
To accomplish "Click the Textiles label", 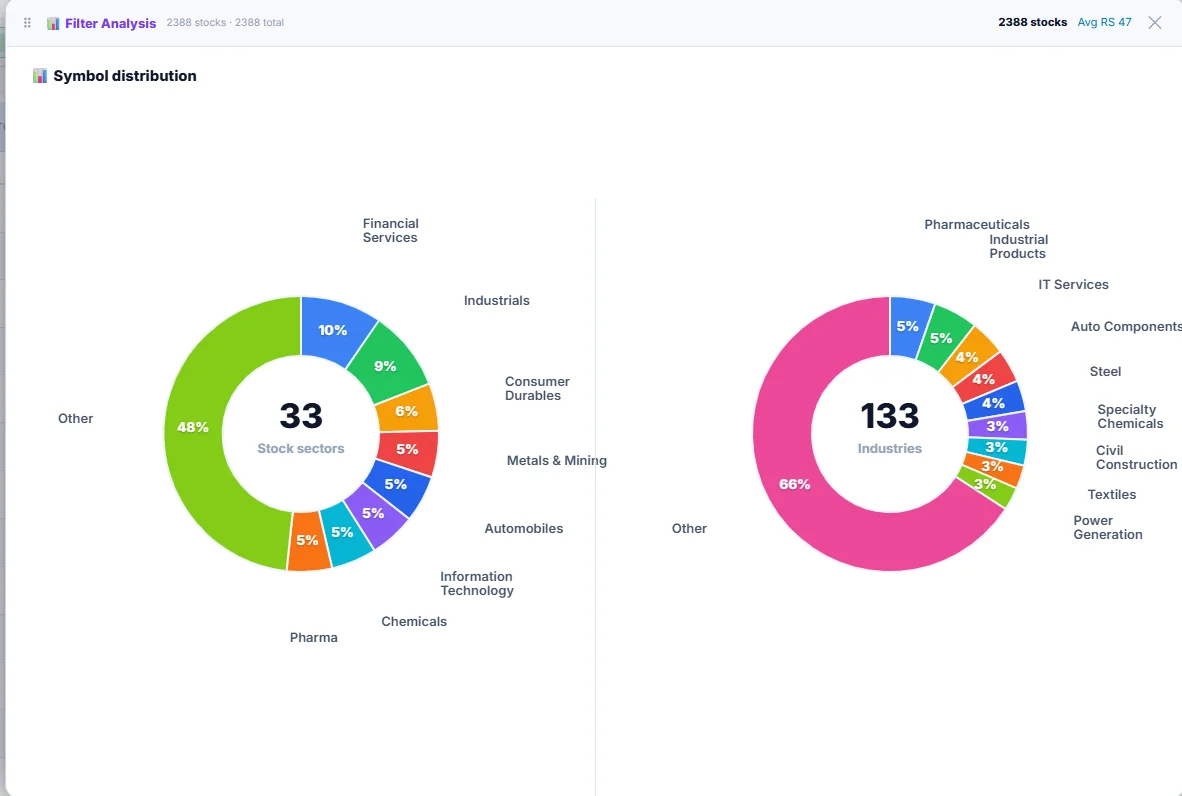I will 1111,494.
